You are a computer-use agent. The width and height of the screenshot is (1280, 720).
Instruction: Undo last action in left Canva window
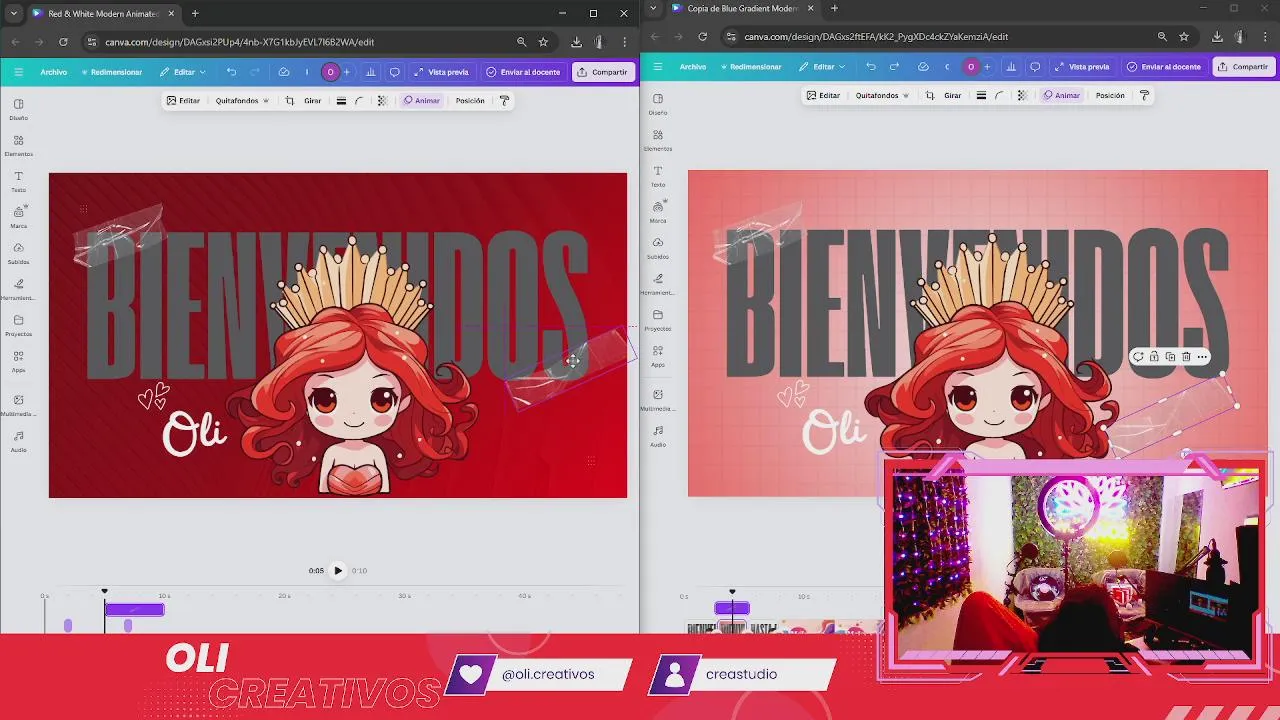point(231,72)
